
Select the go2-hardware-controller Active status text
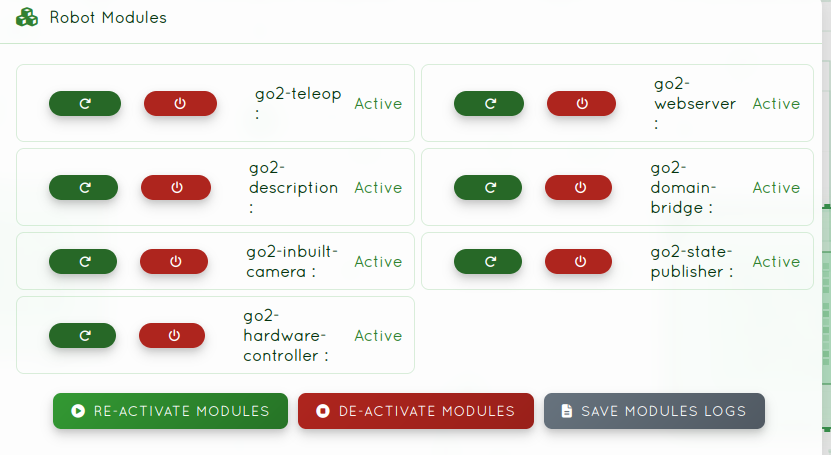pyautogui.click(x=378, y=335)
